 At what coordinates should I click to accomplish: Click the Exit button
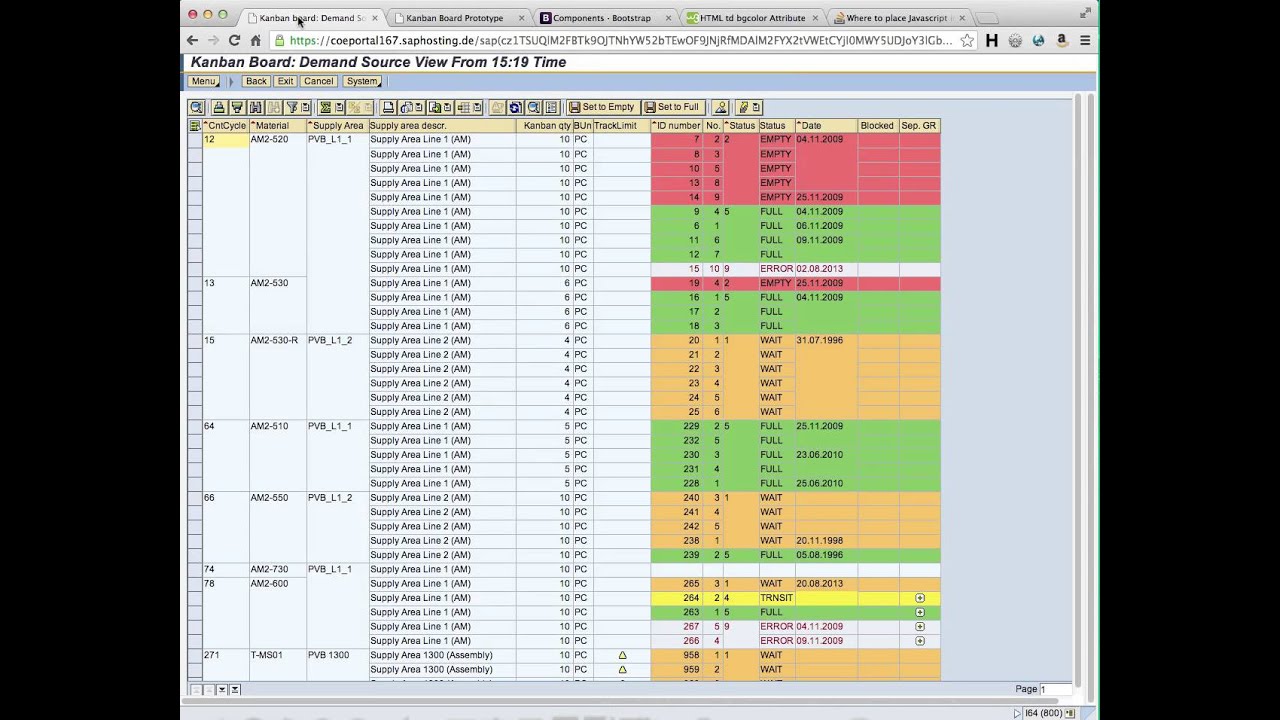point(285,81)
